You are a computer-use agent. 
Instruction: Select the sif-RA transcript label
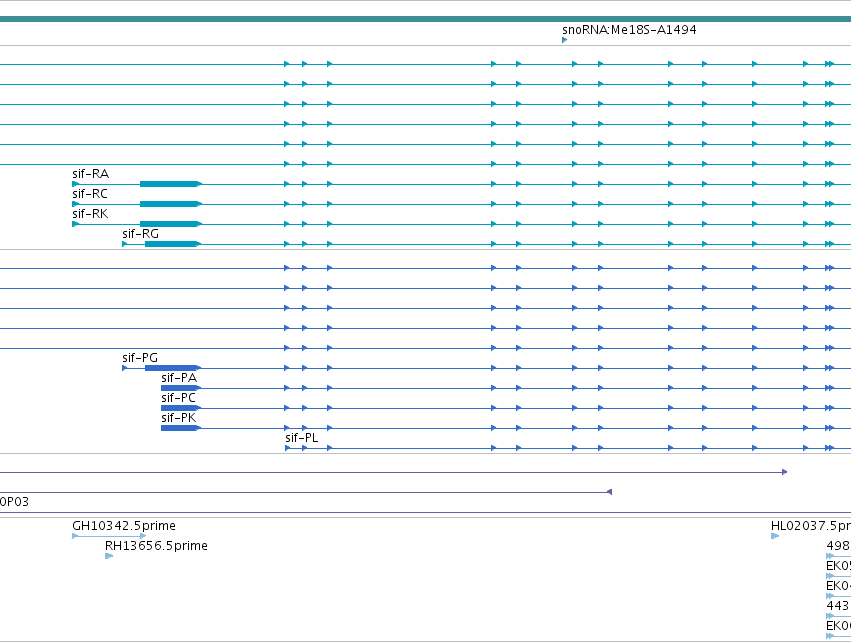tap(91, 174)
